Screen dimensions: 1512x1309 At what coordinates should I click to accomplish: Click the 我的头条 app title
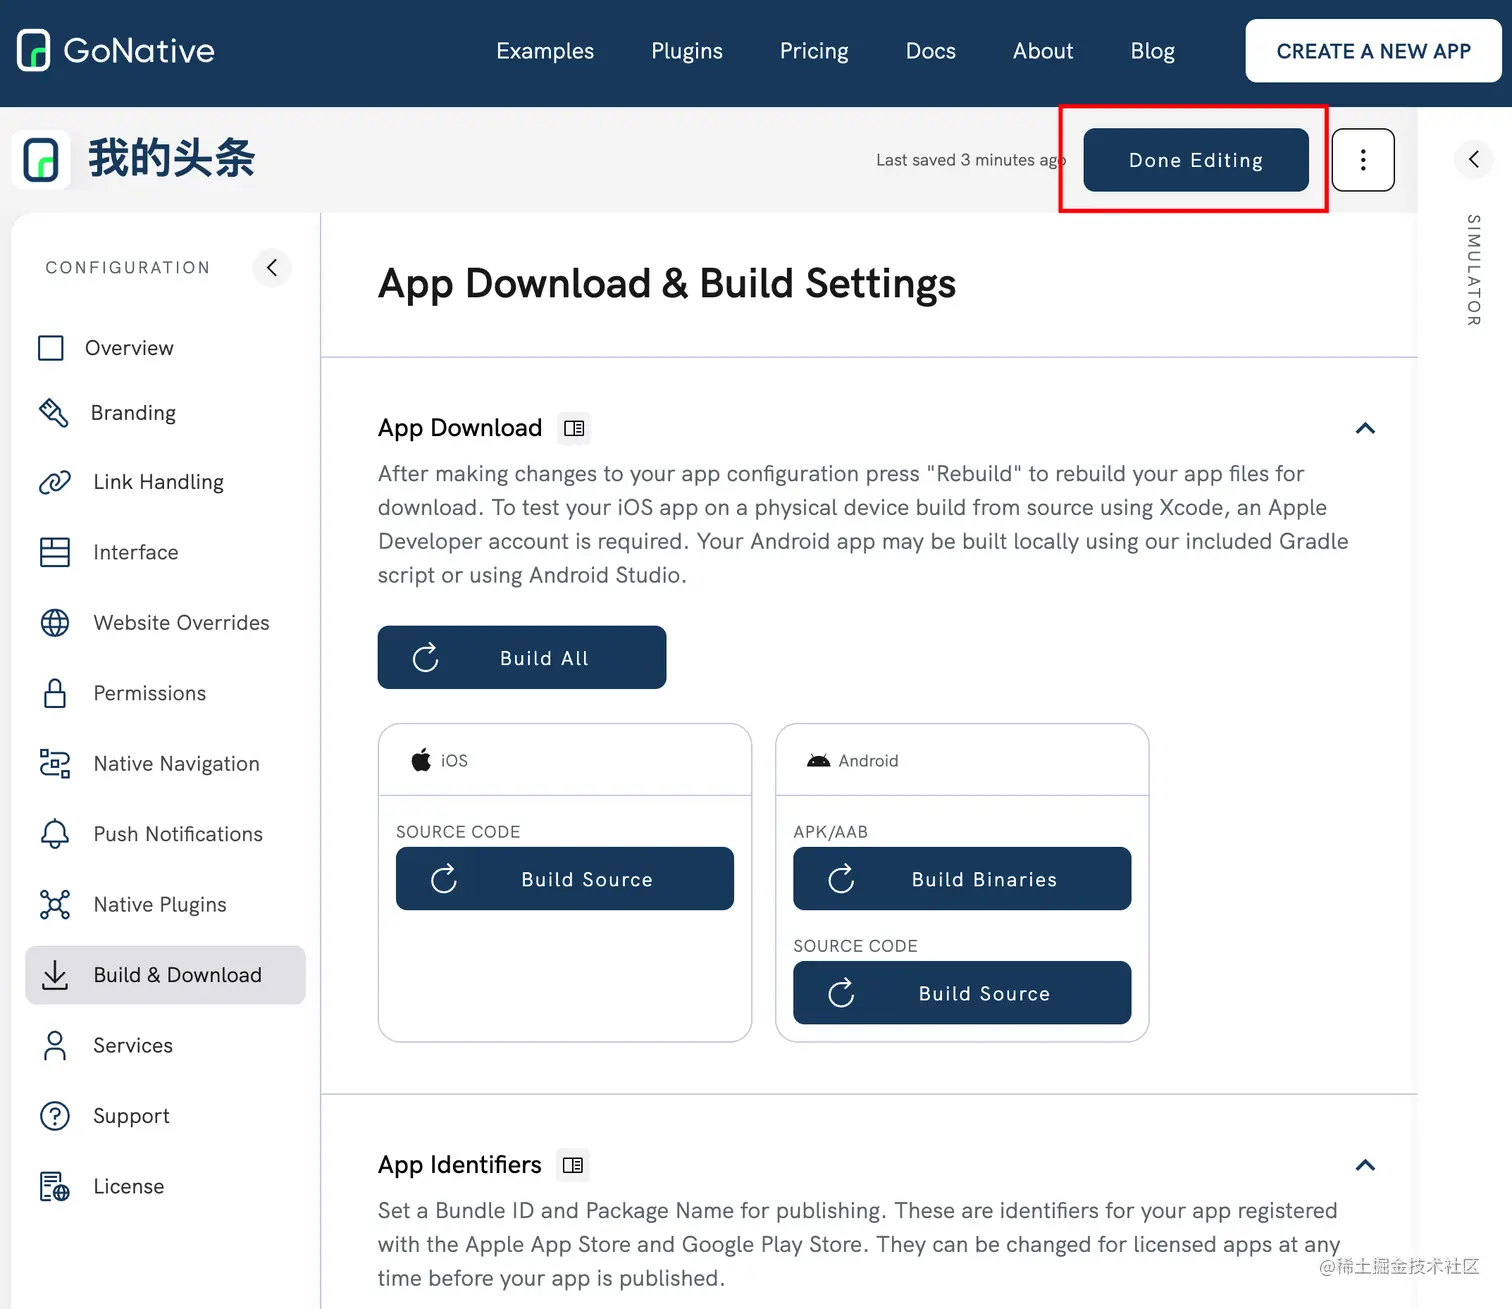pyautogui.click(x=172, y=159)
